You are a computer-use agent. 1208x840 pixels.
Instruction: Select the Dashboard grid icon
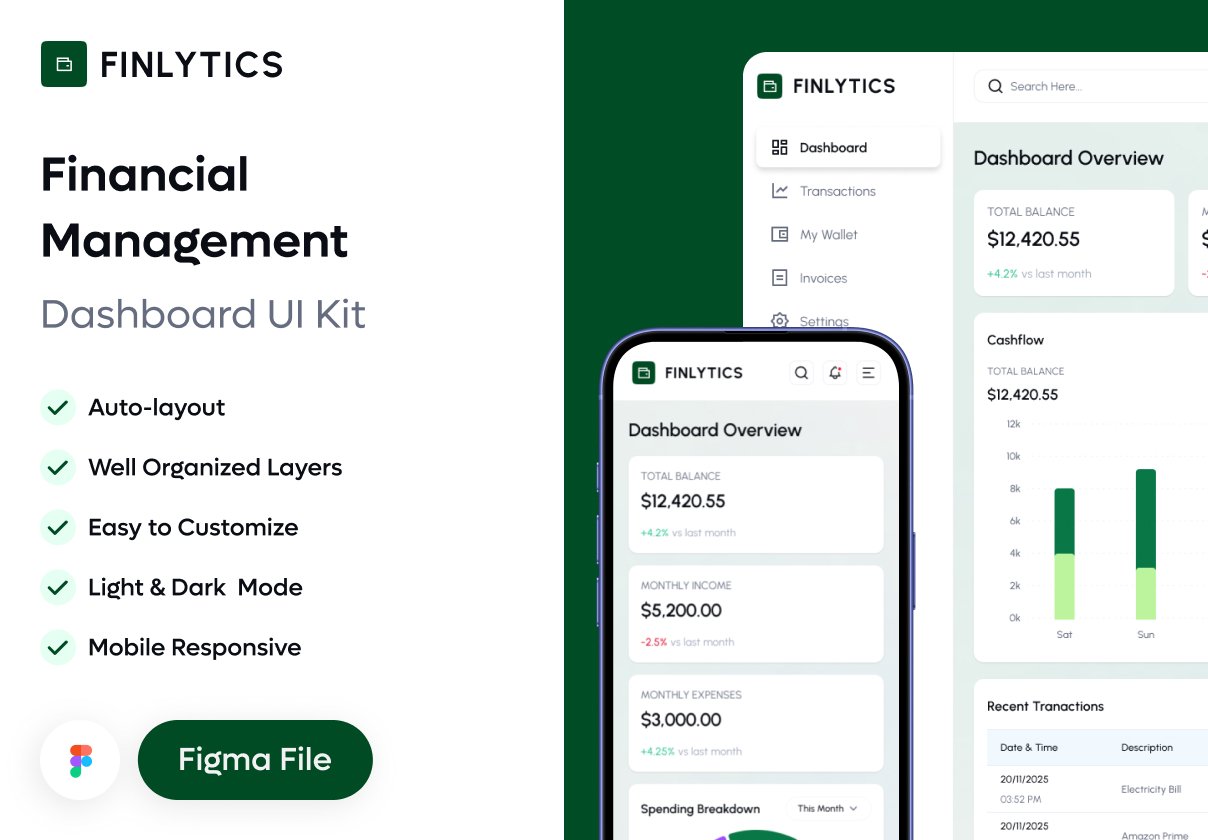pos(780,147)
